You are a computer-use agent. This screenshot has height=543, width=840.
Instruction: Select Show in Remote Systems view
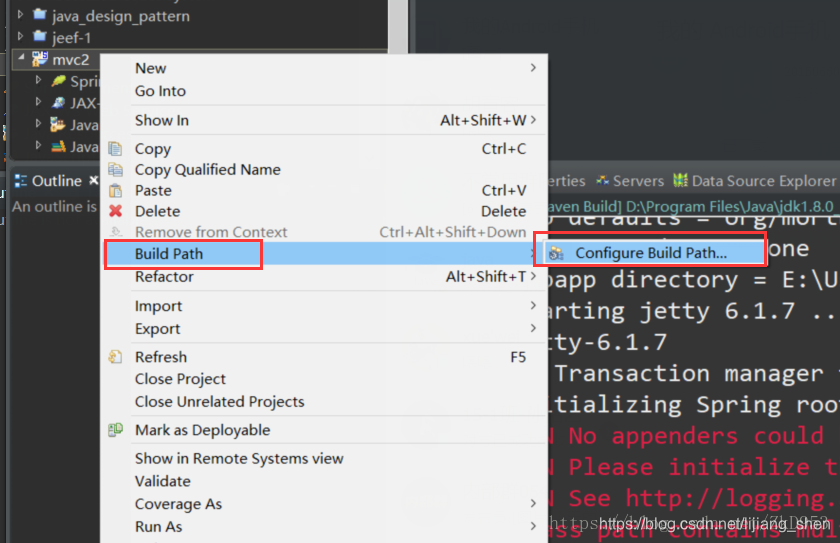pyautogui.click(x=324, y=458)
